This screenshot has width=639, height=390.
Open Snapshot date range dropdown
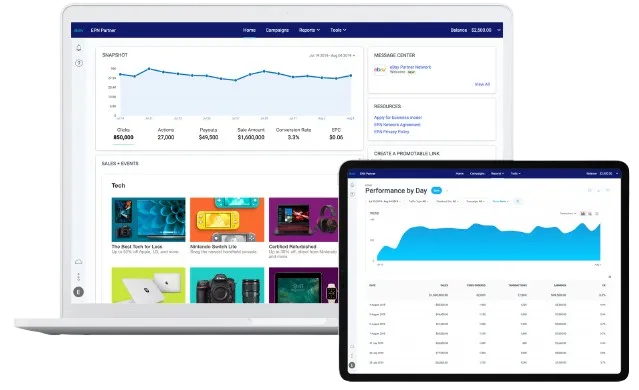332,55
